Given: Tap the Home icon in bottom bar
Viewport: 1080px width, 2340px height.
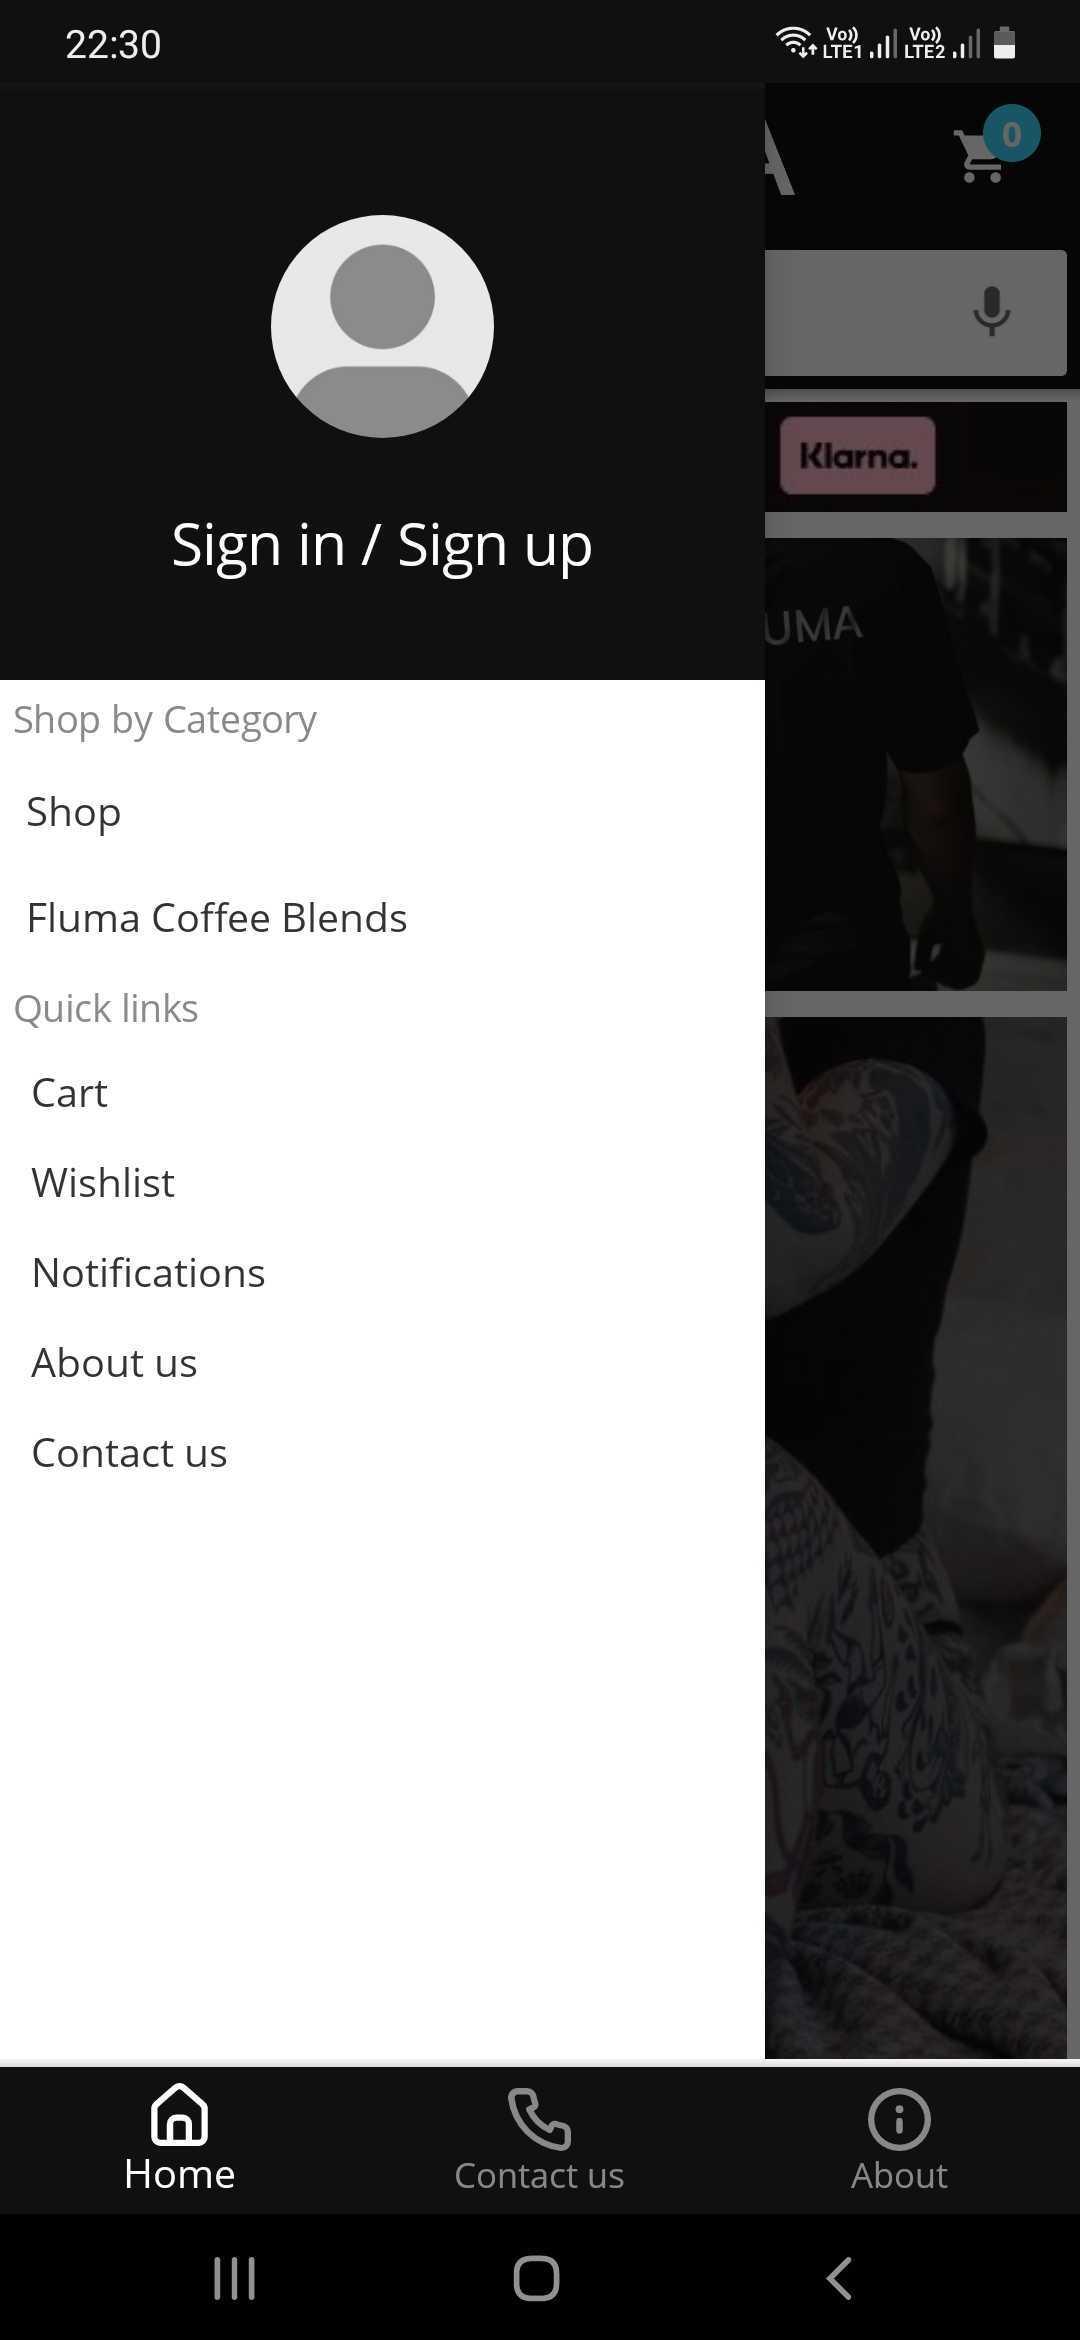Looking at the screenshot, I should point(179,2115).
